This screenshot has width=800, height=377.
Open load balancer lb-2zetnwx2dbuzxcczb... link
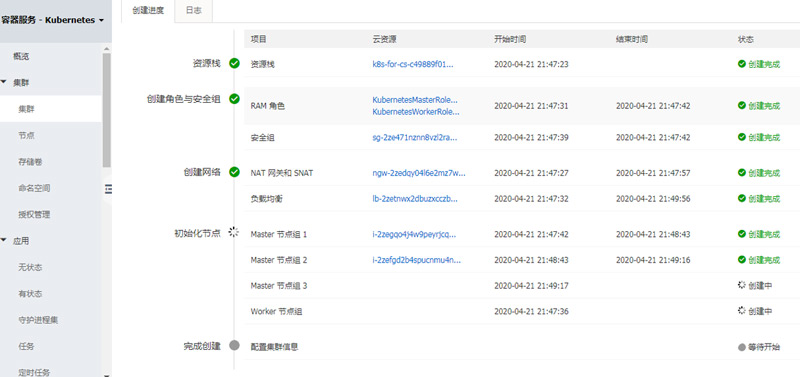[x=415, y=198]
